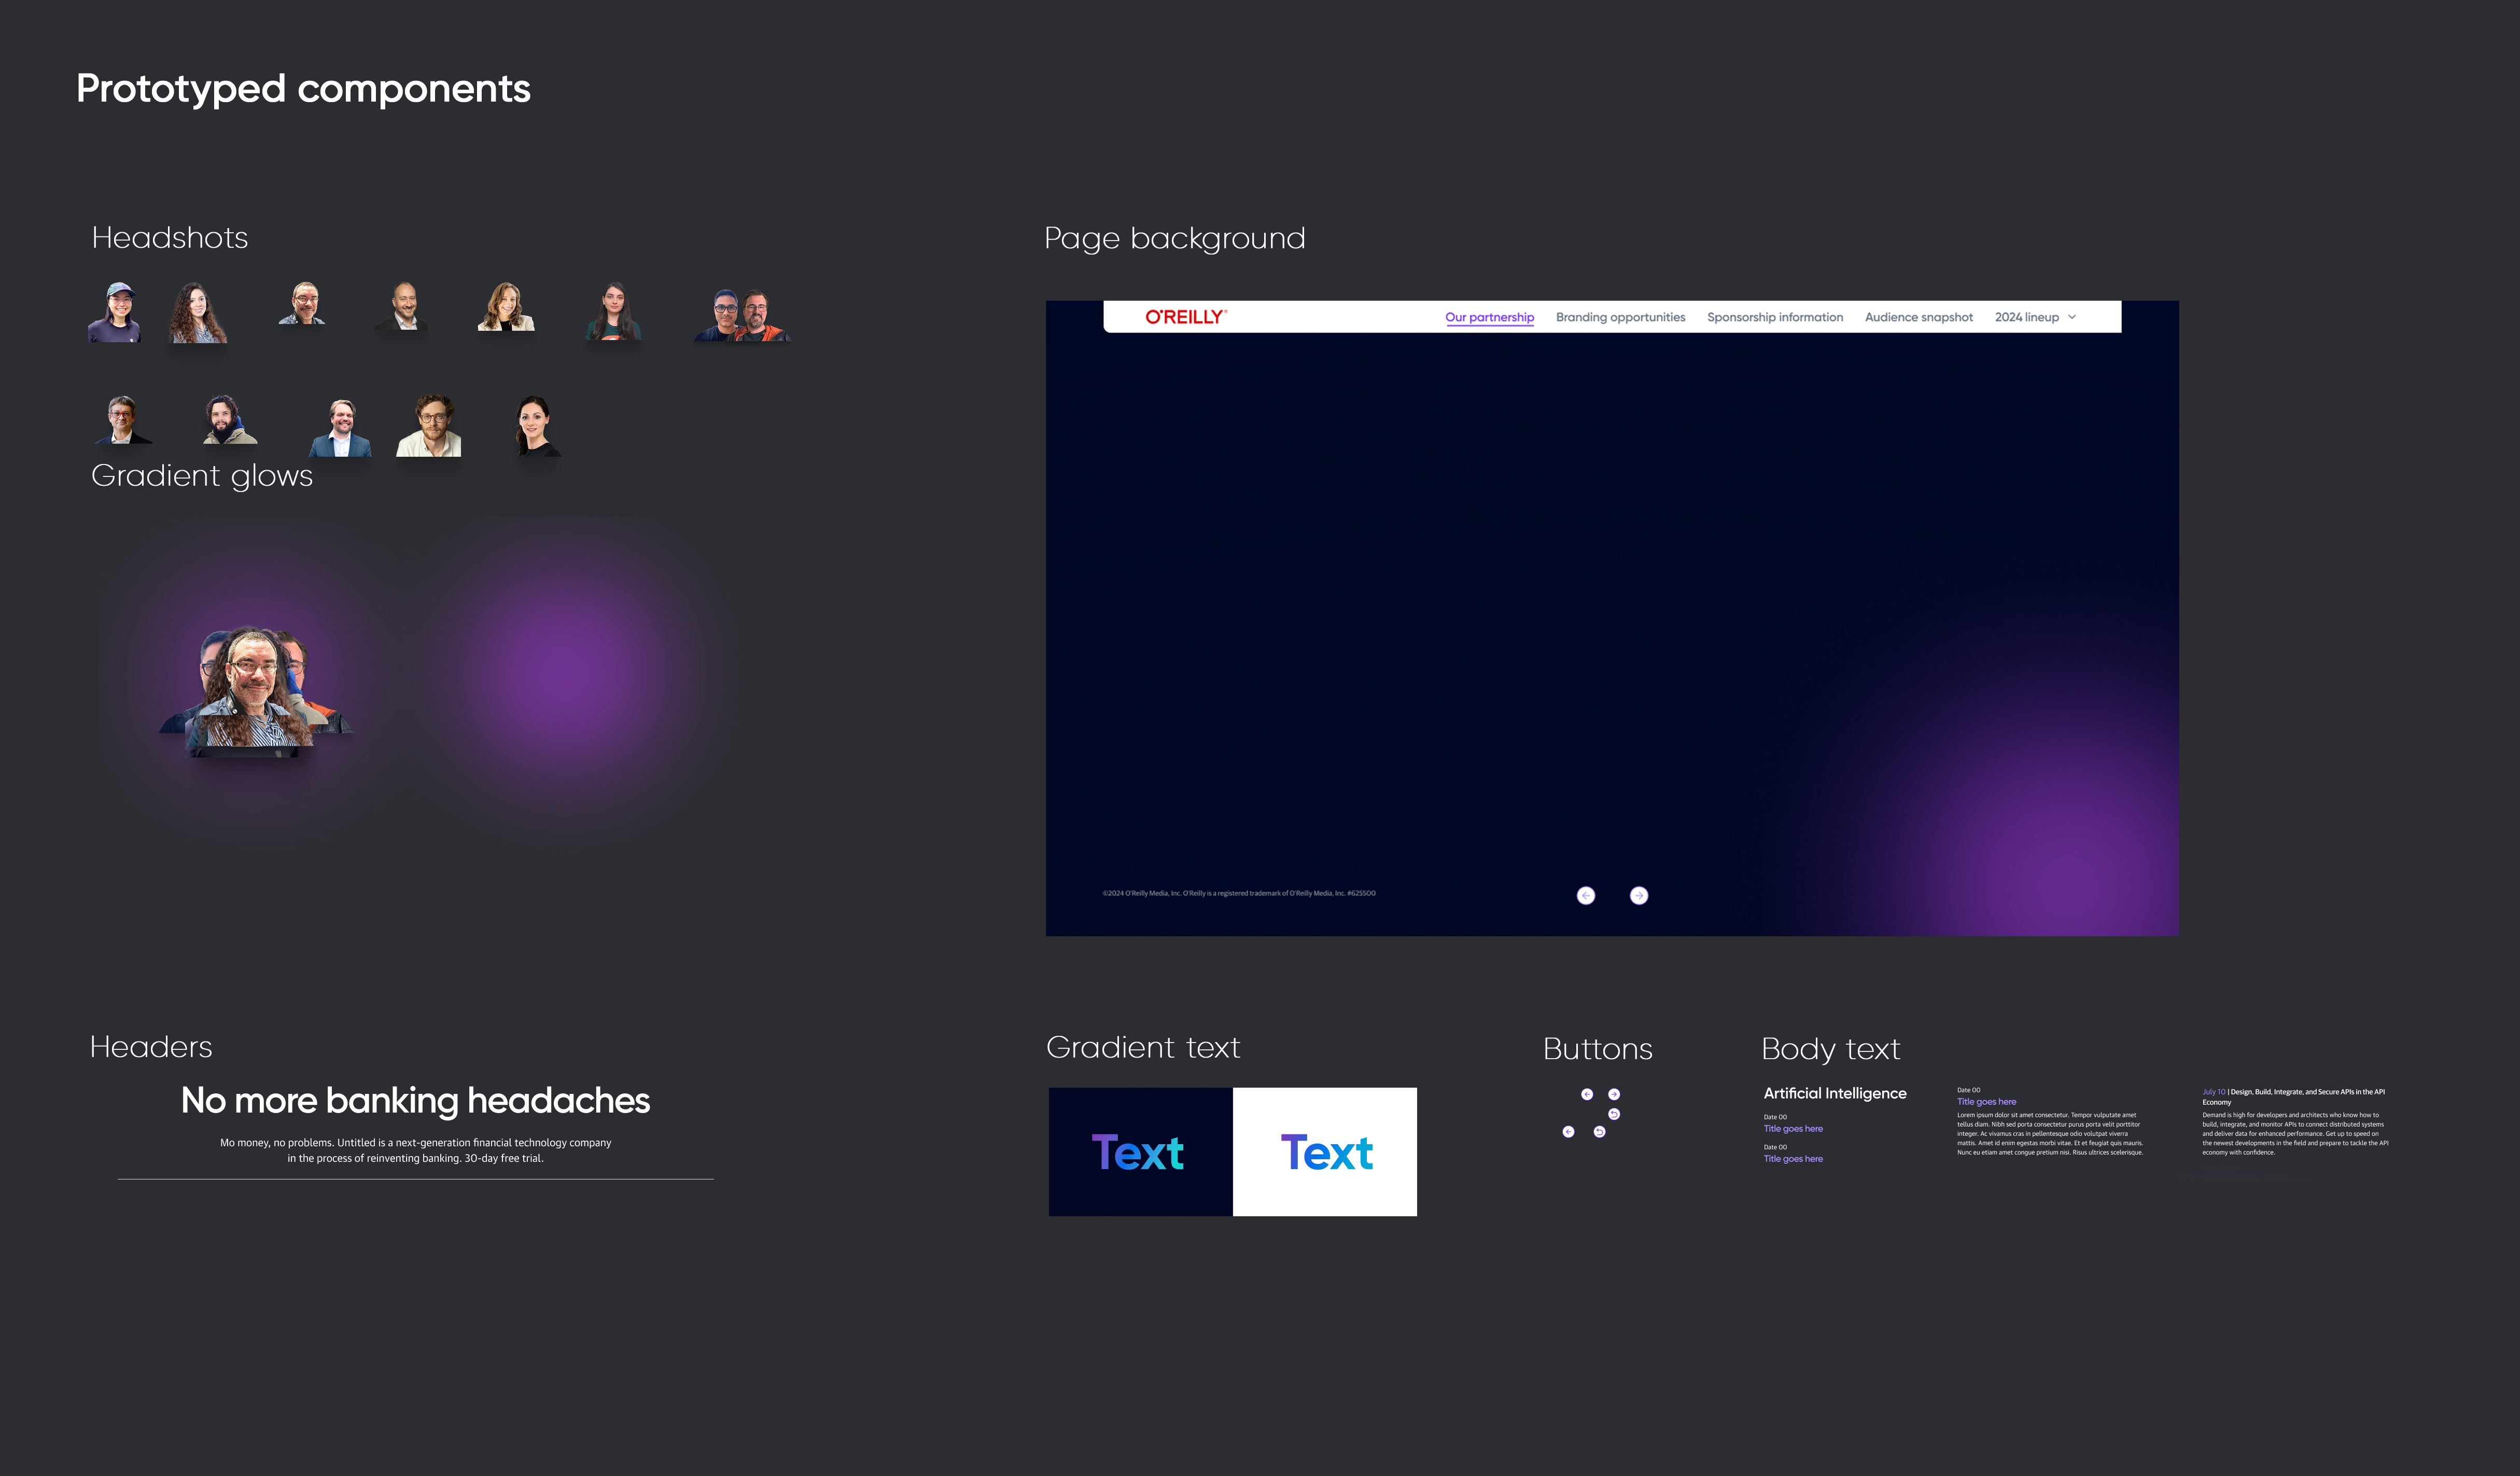Click the top-row left arrow under Buttons
This screenshot has height=1476, width=2520.
1586,1094
